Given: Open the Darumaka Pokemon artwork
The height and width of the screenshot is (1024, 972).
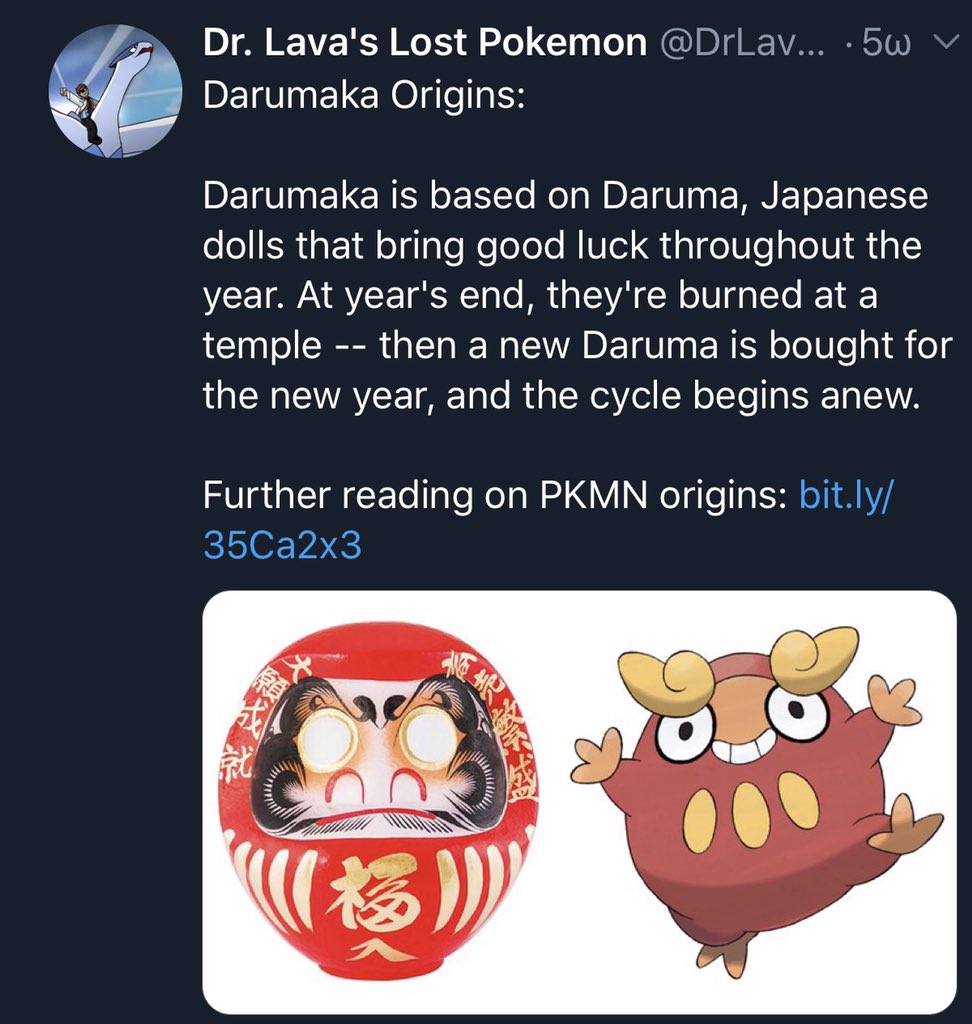Looking at the screenshot, I should tap(758, 802).
